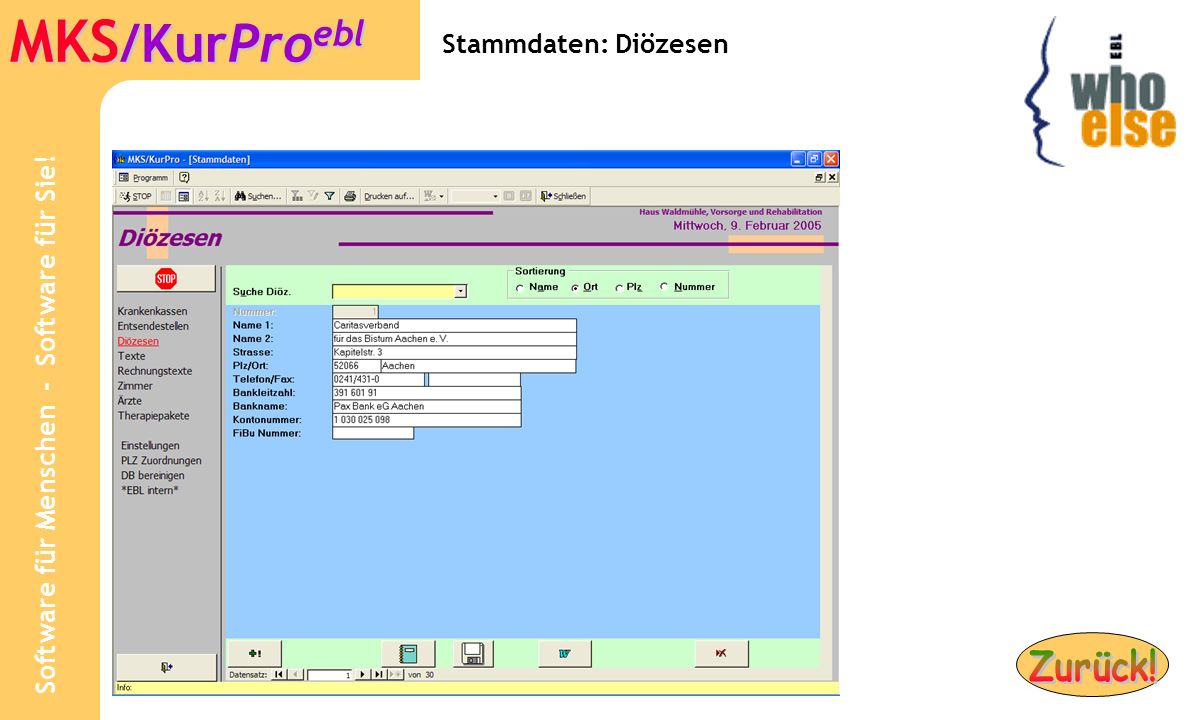Click the Plz field 52066
Screen dimensions: 1200x720
pos(356,366)
